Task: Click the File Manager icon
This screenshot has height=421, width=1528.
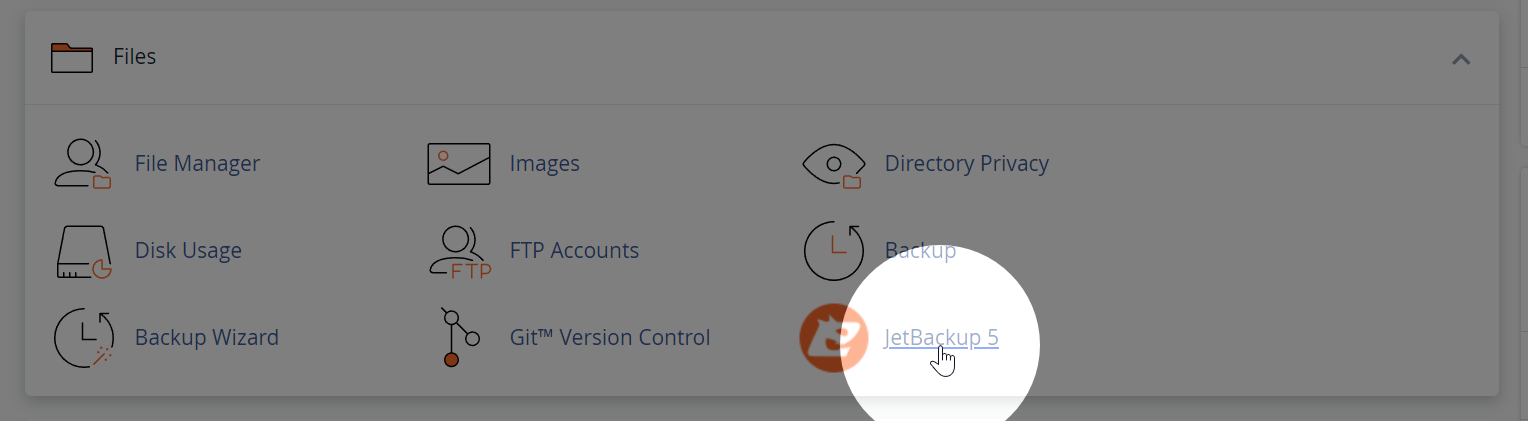Action: (x=83, y=164)
